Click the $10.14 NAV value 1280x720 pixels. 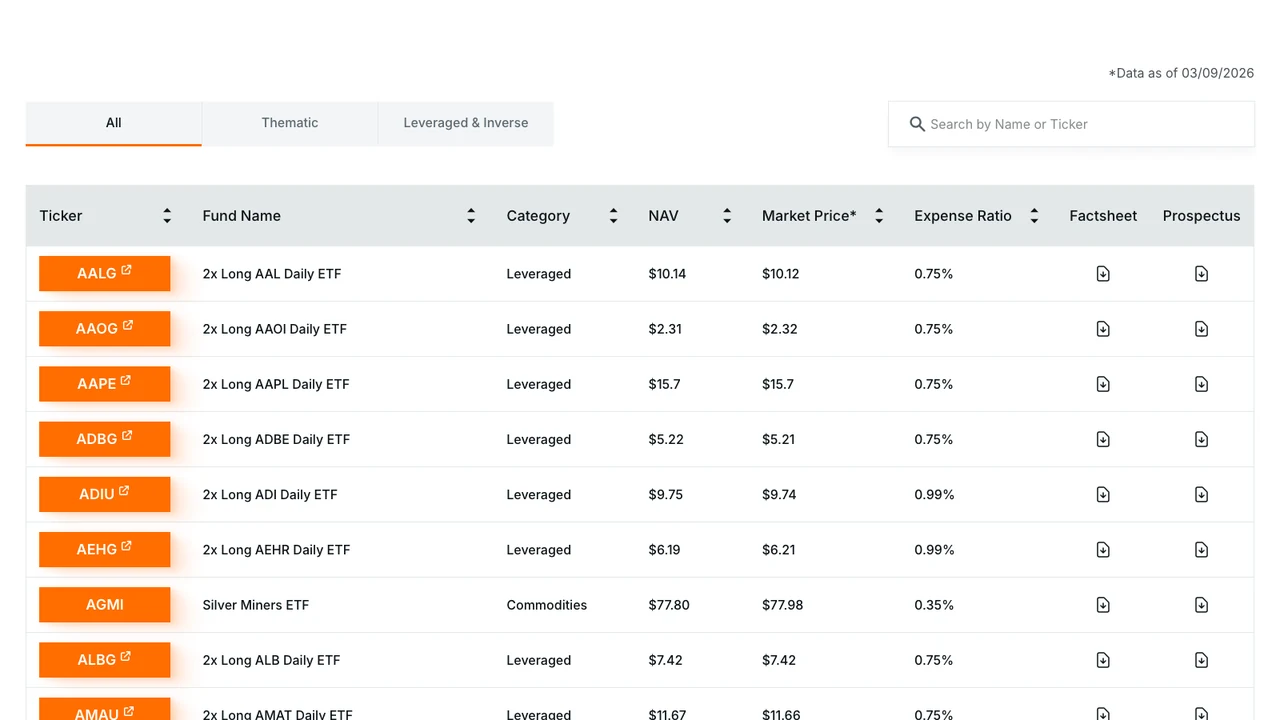point(667,274)
